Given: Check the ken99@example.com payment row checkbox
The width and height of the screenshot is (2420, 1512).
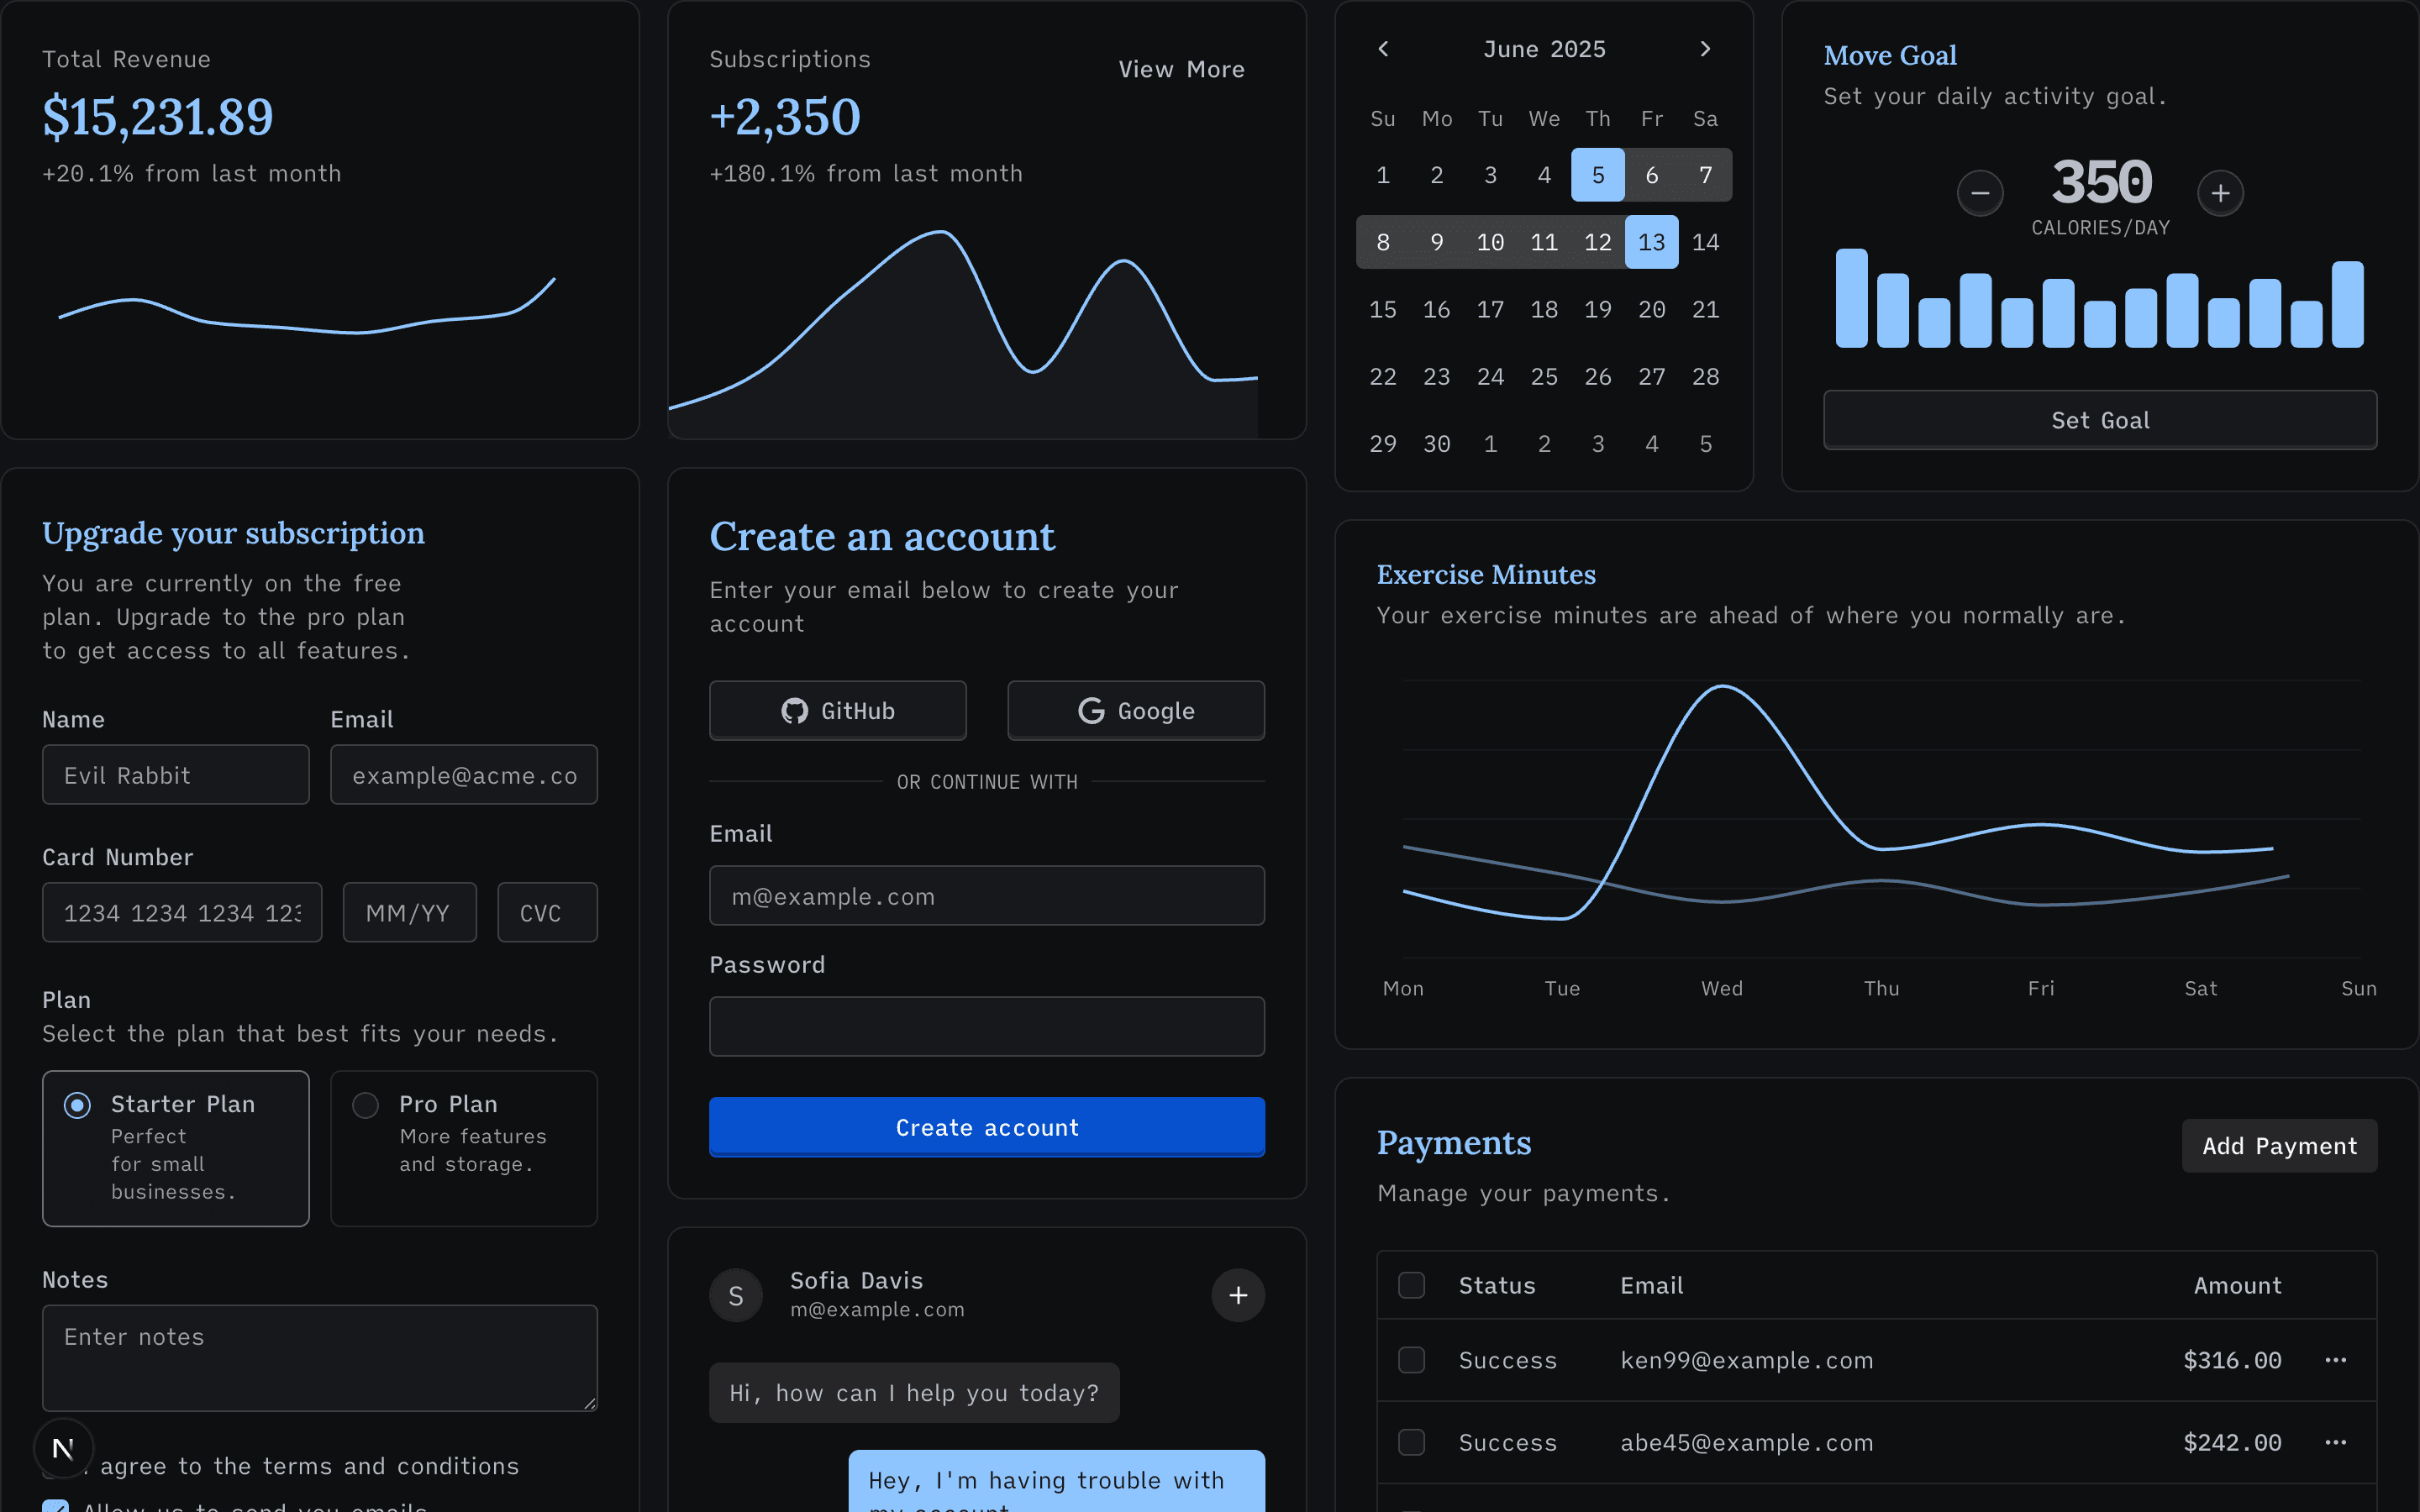Looking at the screenshot, I should (x=1411, y=1360).
